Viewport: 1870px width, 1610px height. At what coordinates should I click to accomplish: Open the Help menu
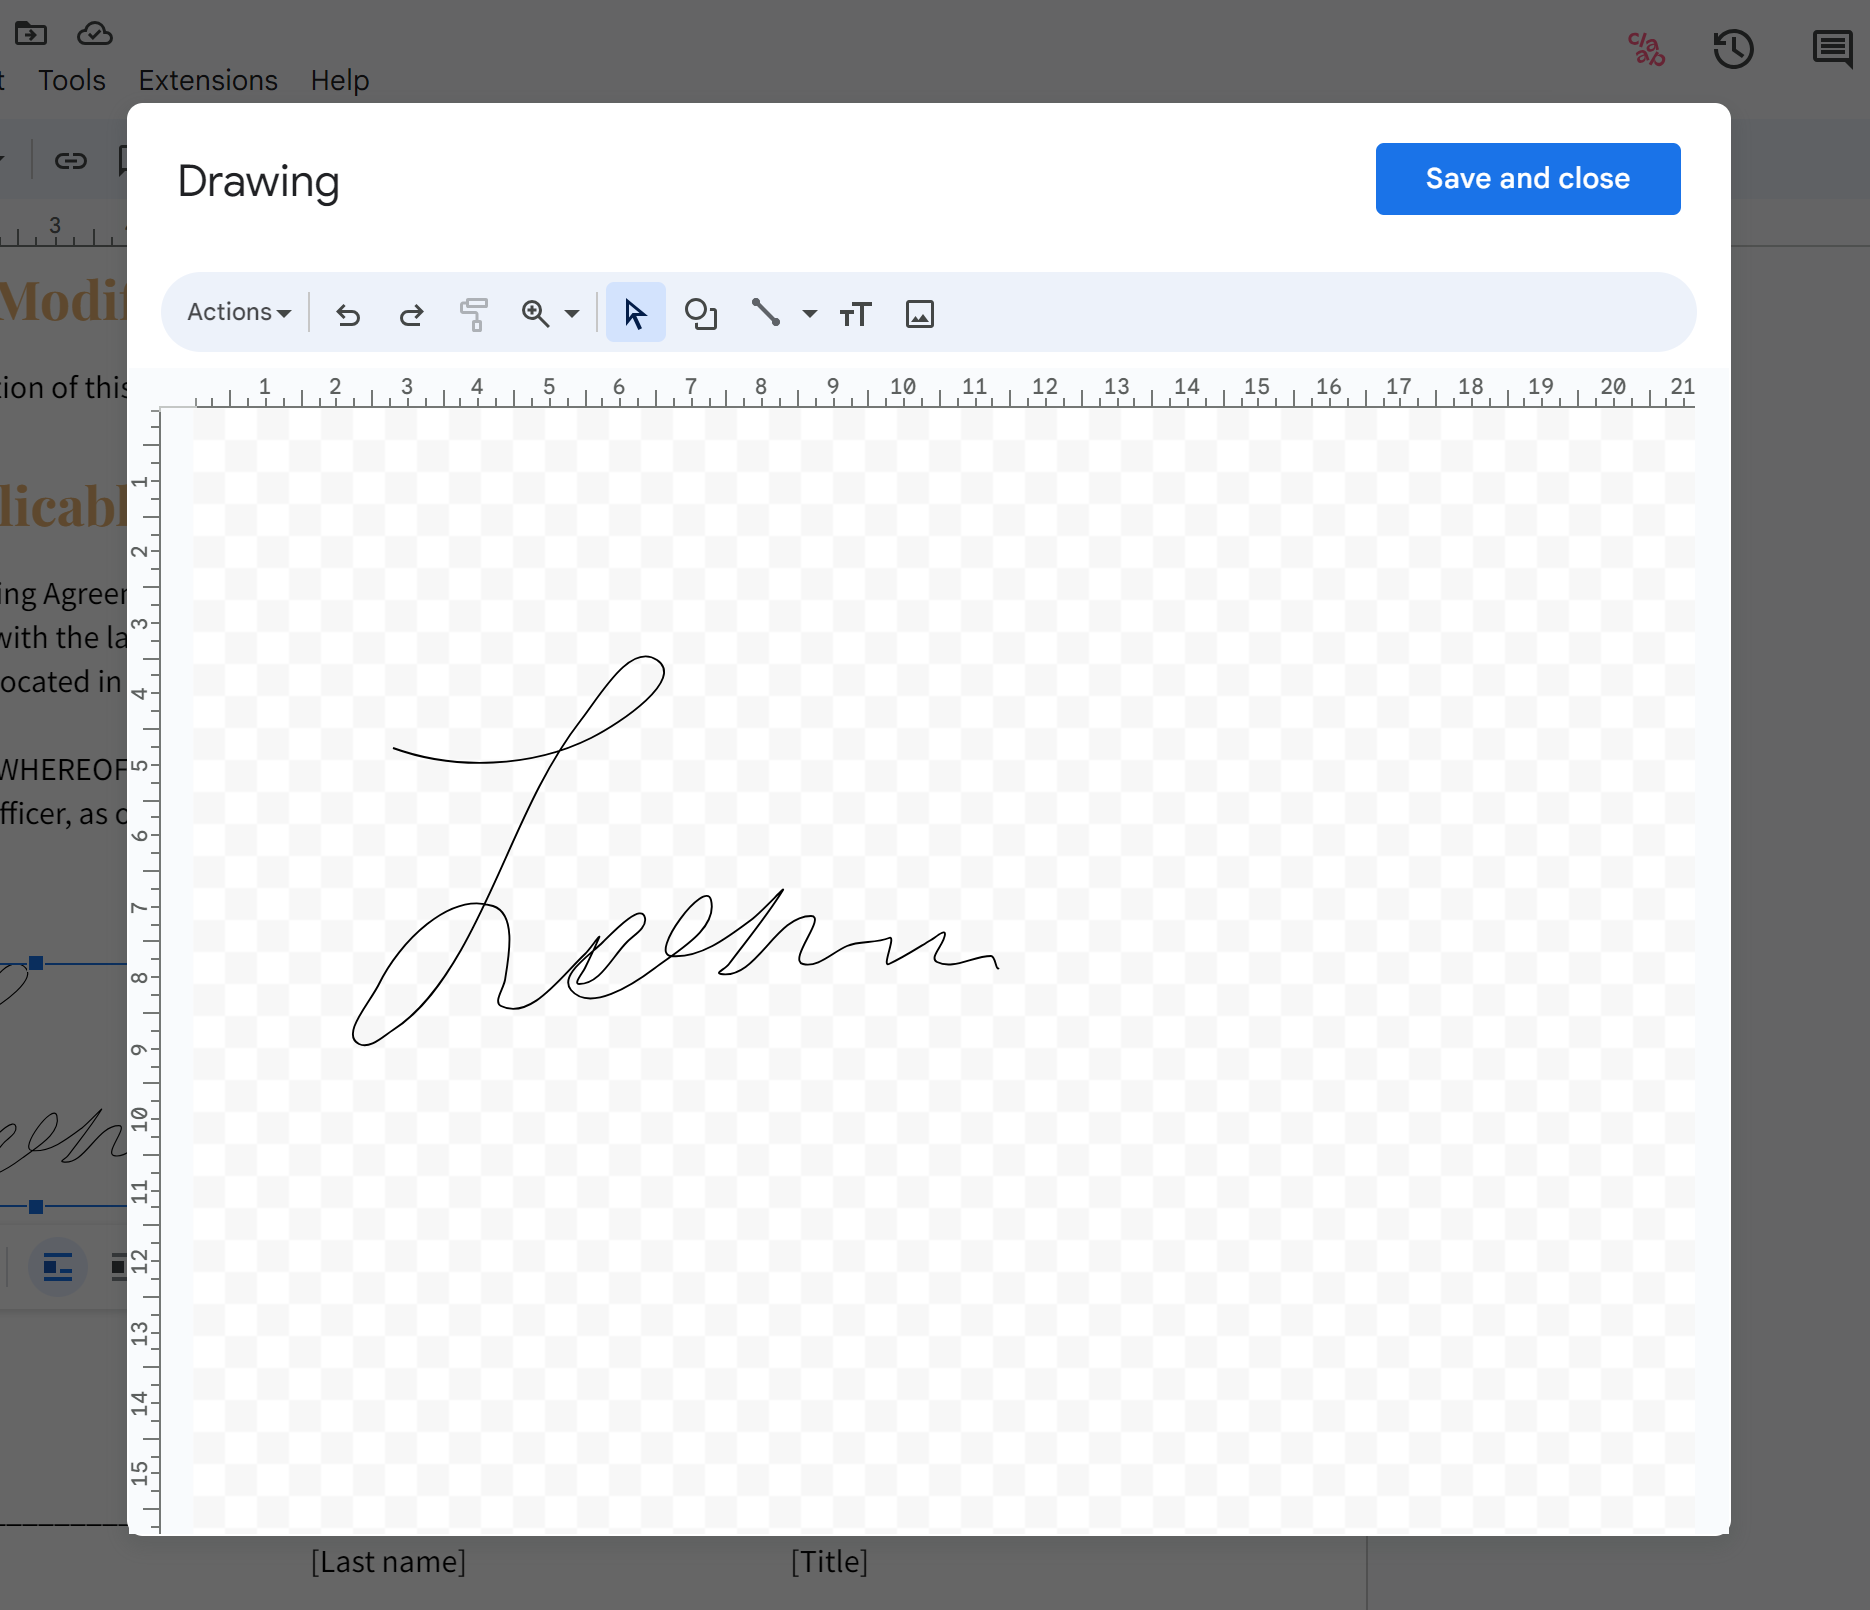339,80
